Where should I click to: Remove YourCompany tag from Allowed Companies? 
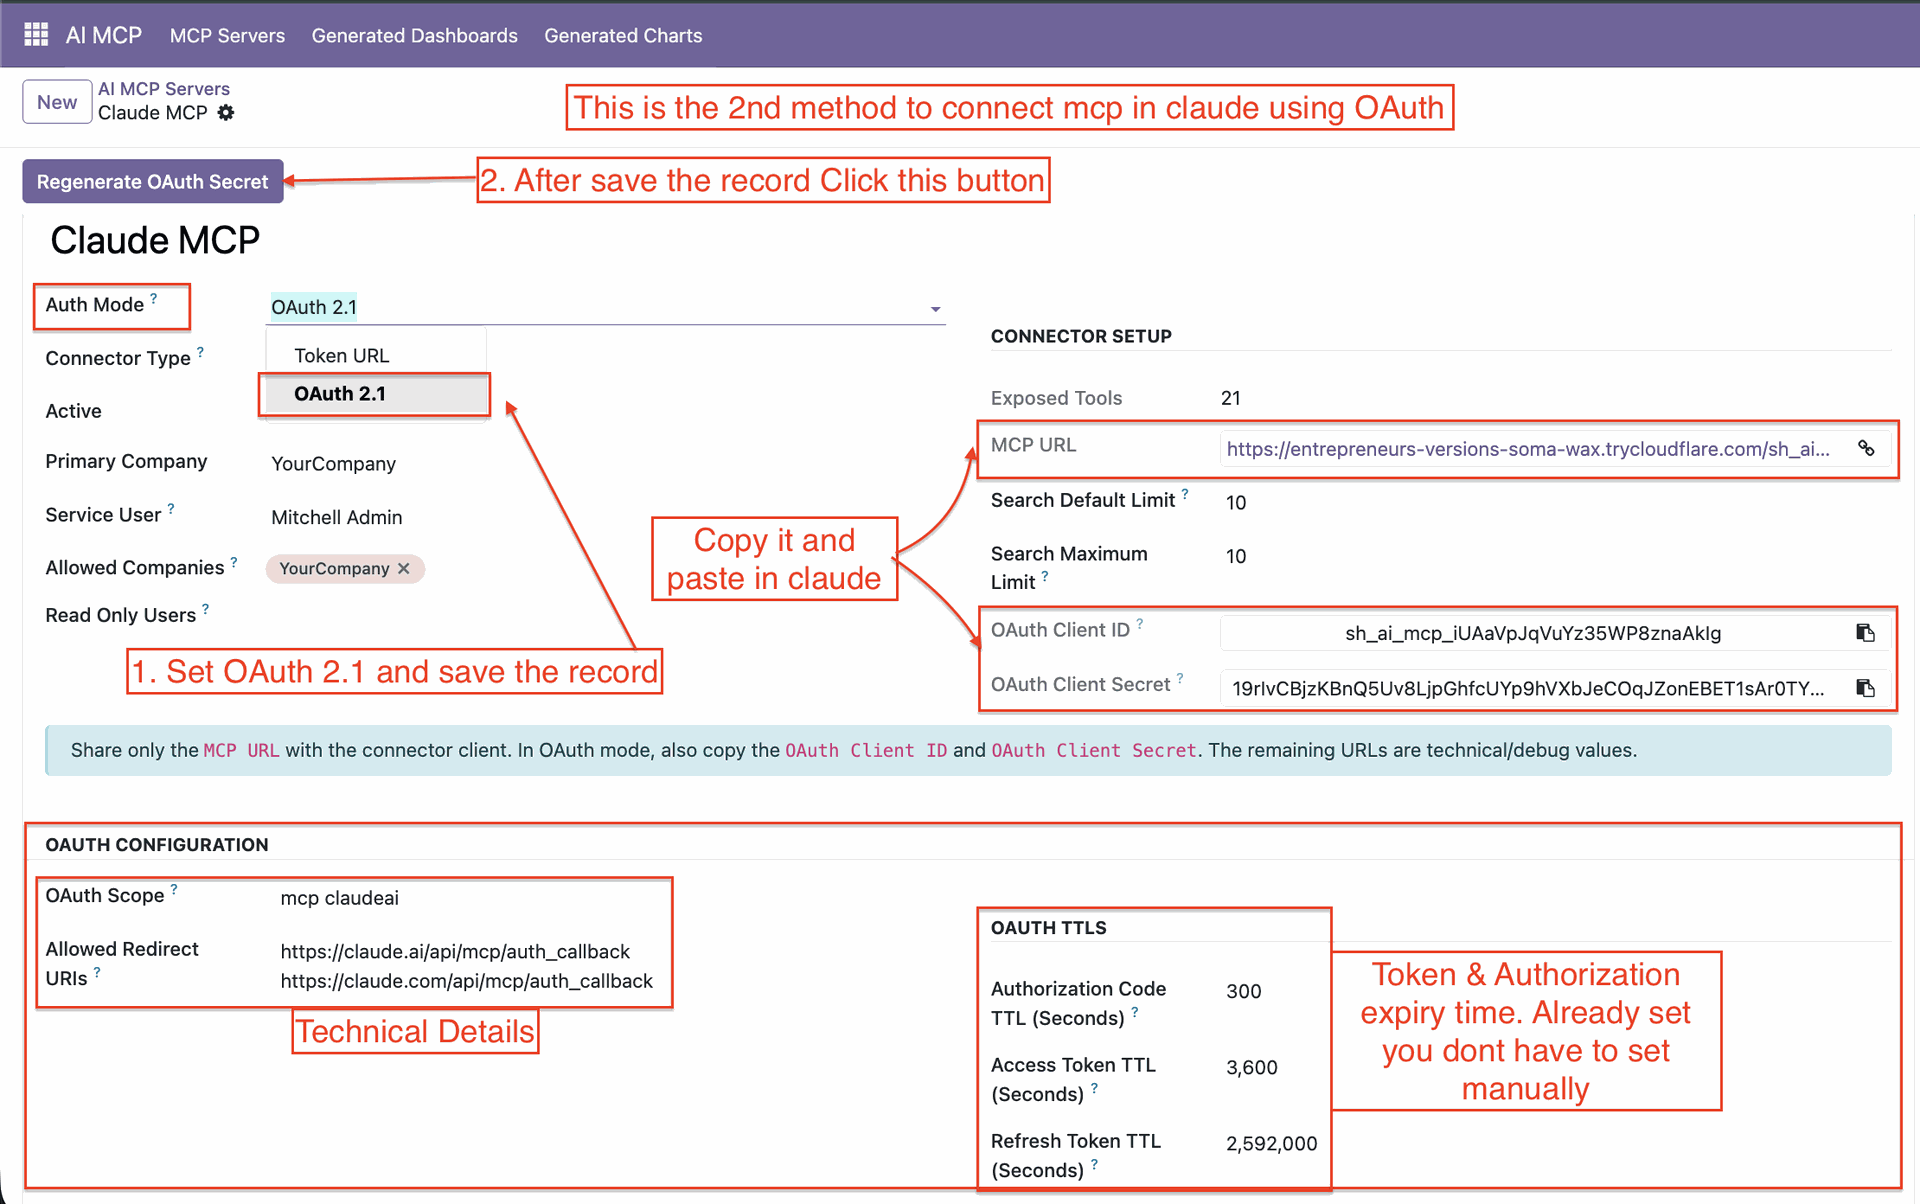pos(404,568)
